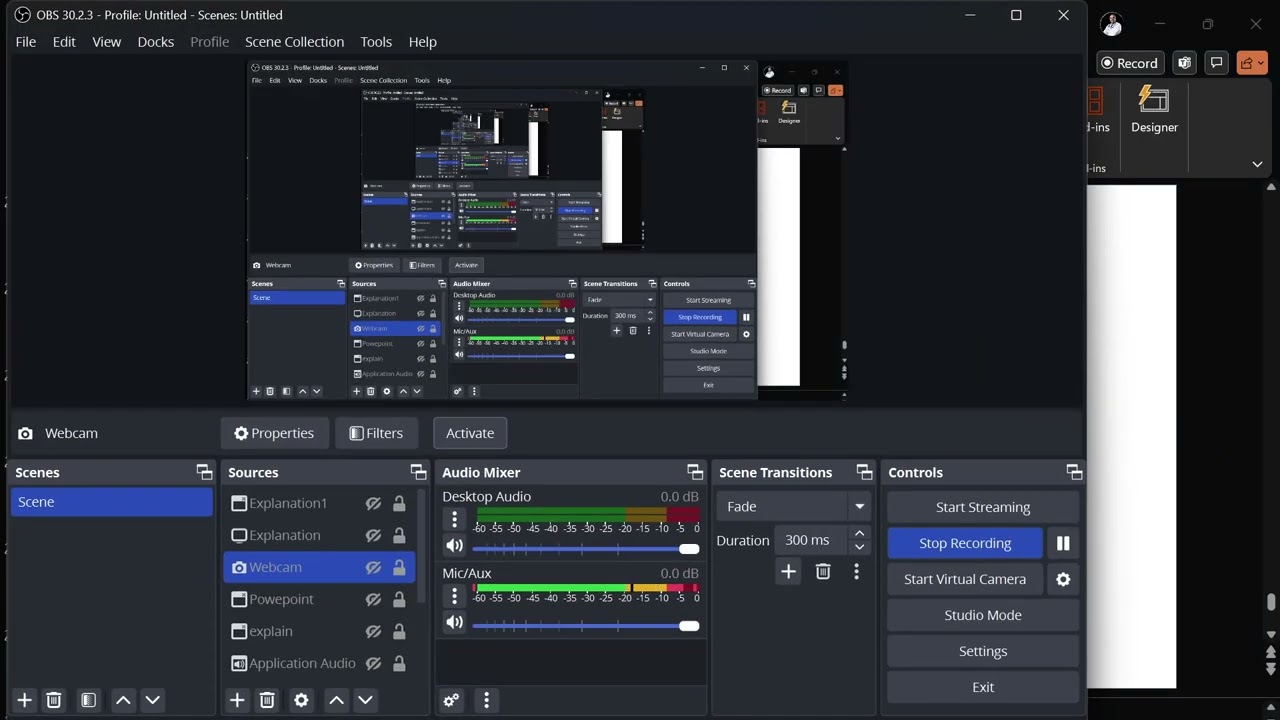The image size is (1280, 720).
Task: Move source down in Sources list
Action: click(x=365, y=700)
